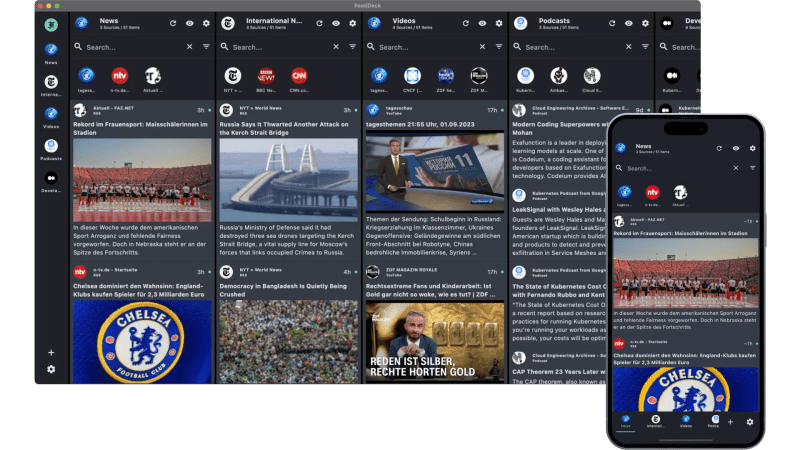
Task: Open 'tagesthemen 21:55 Uhr' video item
Action: pyautogui.click(x=420, y=124)
